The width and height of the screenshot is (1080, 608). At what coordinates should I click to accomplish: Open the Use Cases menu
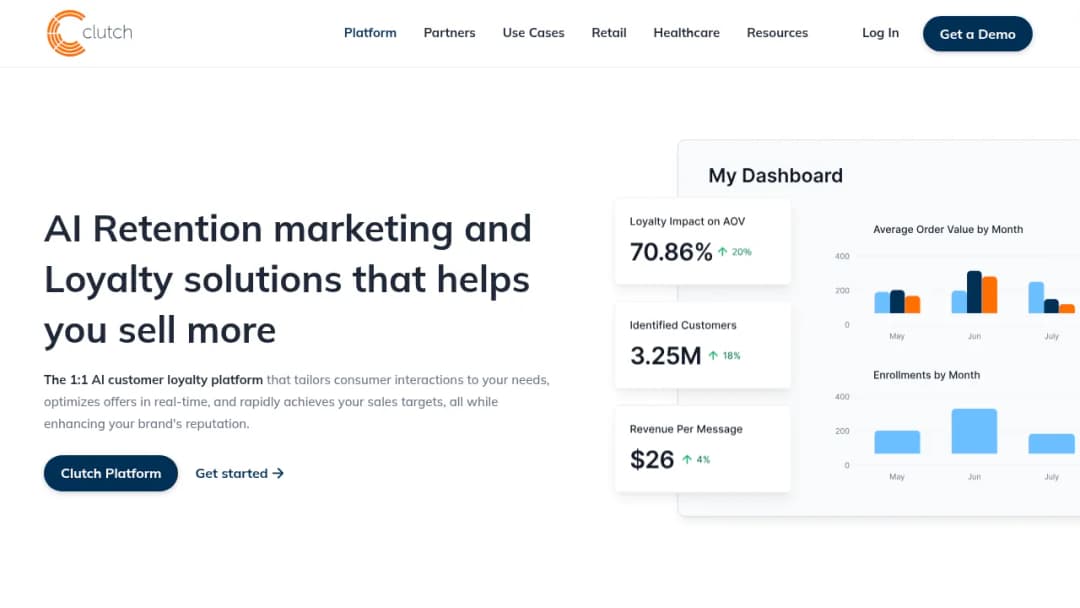(533, 32)
